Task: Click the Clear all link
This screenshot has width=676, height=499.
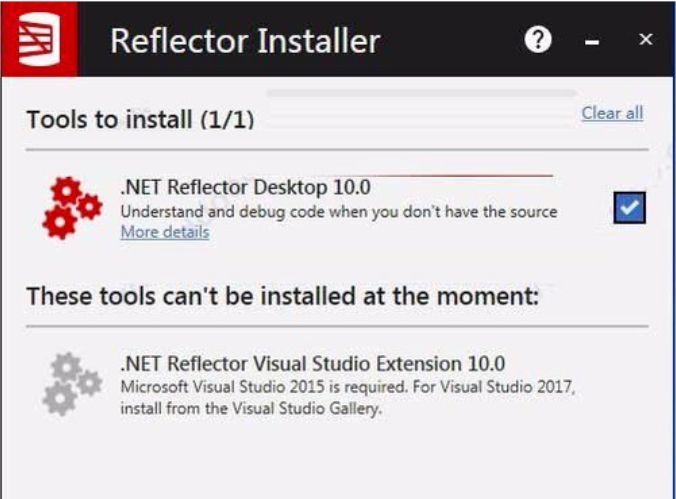Action: tap(612, 113)
